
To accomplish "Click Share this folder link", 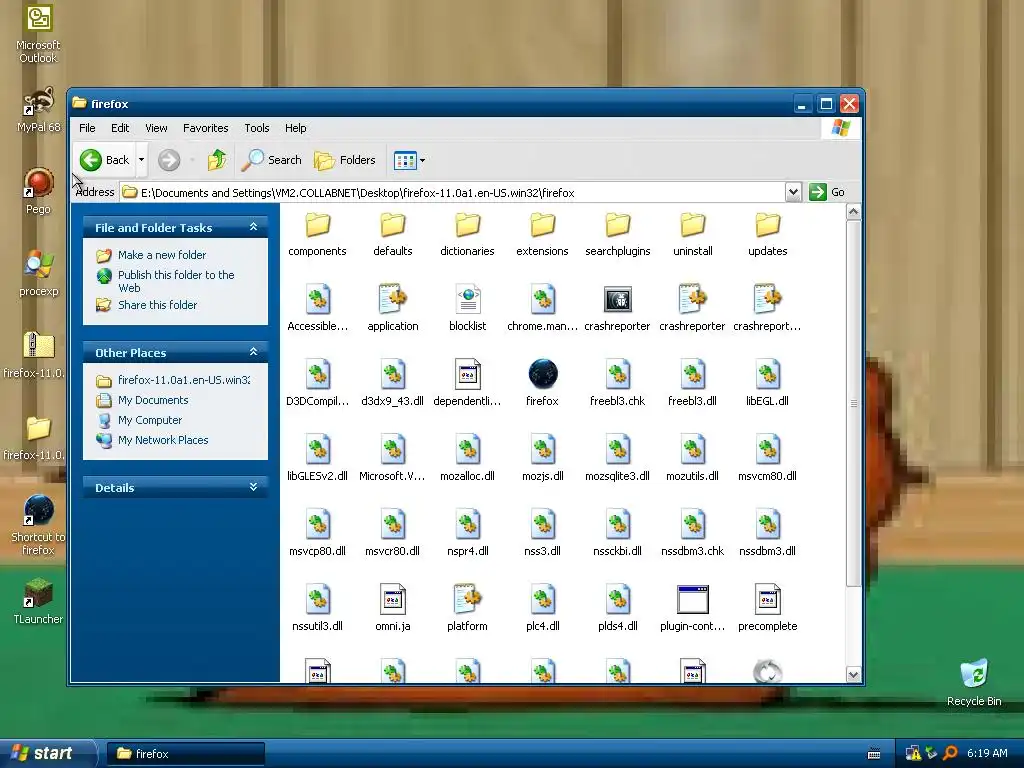I will click(157, 305).
